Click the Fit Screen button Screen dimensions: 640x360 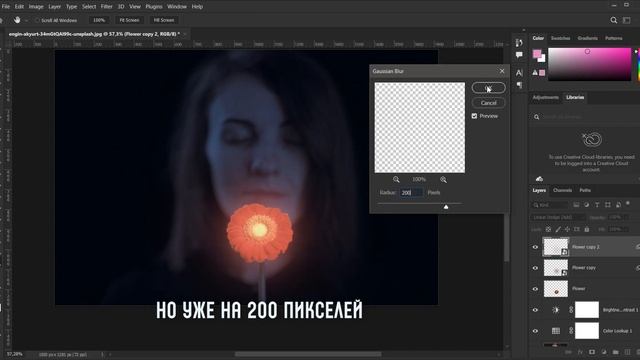point(129,20)
